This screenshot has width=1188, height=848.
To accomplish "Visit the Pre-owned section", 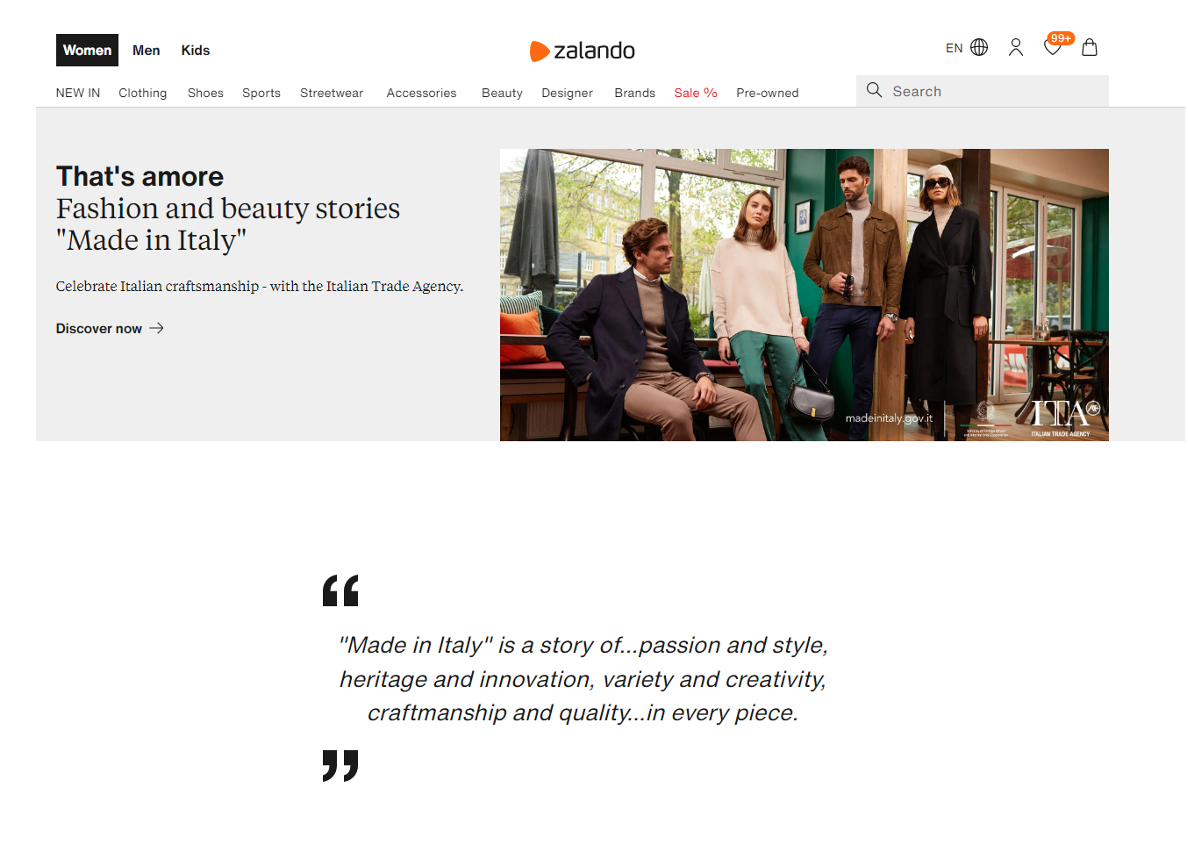I will click(x=767, y=93).
